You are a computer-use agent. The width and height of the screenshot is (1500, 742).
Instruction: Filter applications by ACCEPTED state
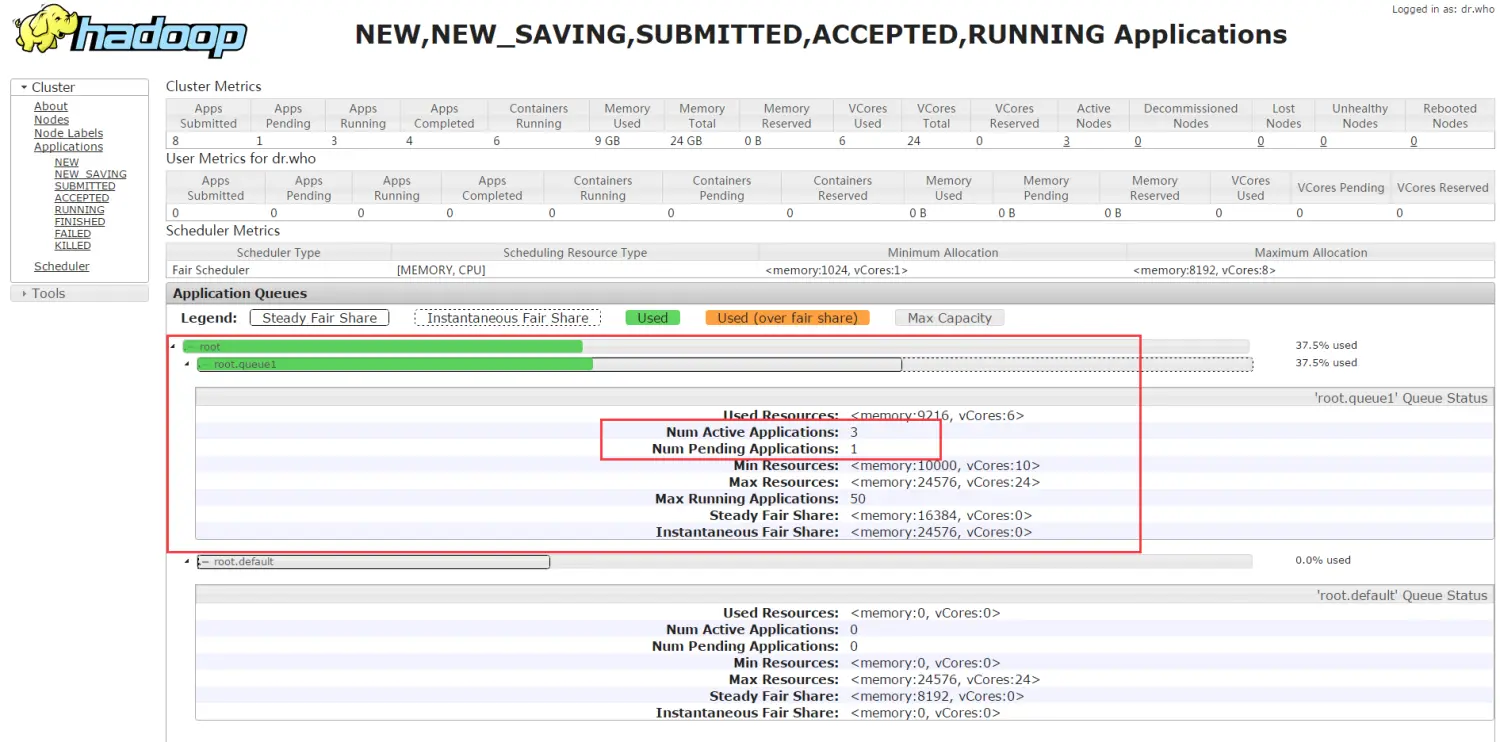click(82, 198)
